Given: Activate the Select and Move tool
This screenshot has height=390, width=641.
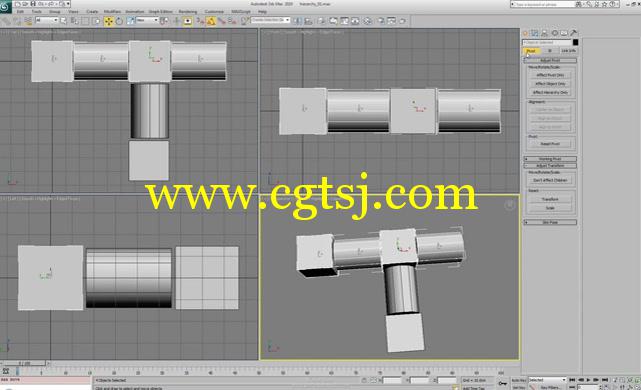Looking at the screenshot, I should (108, 21).
